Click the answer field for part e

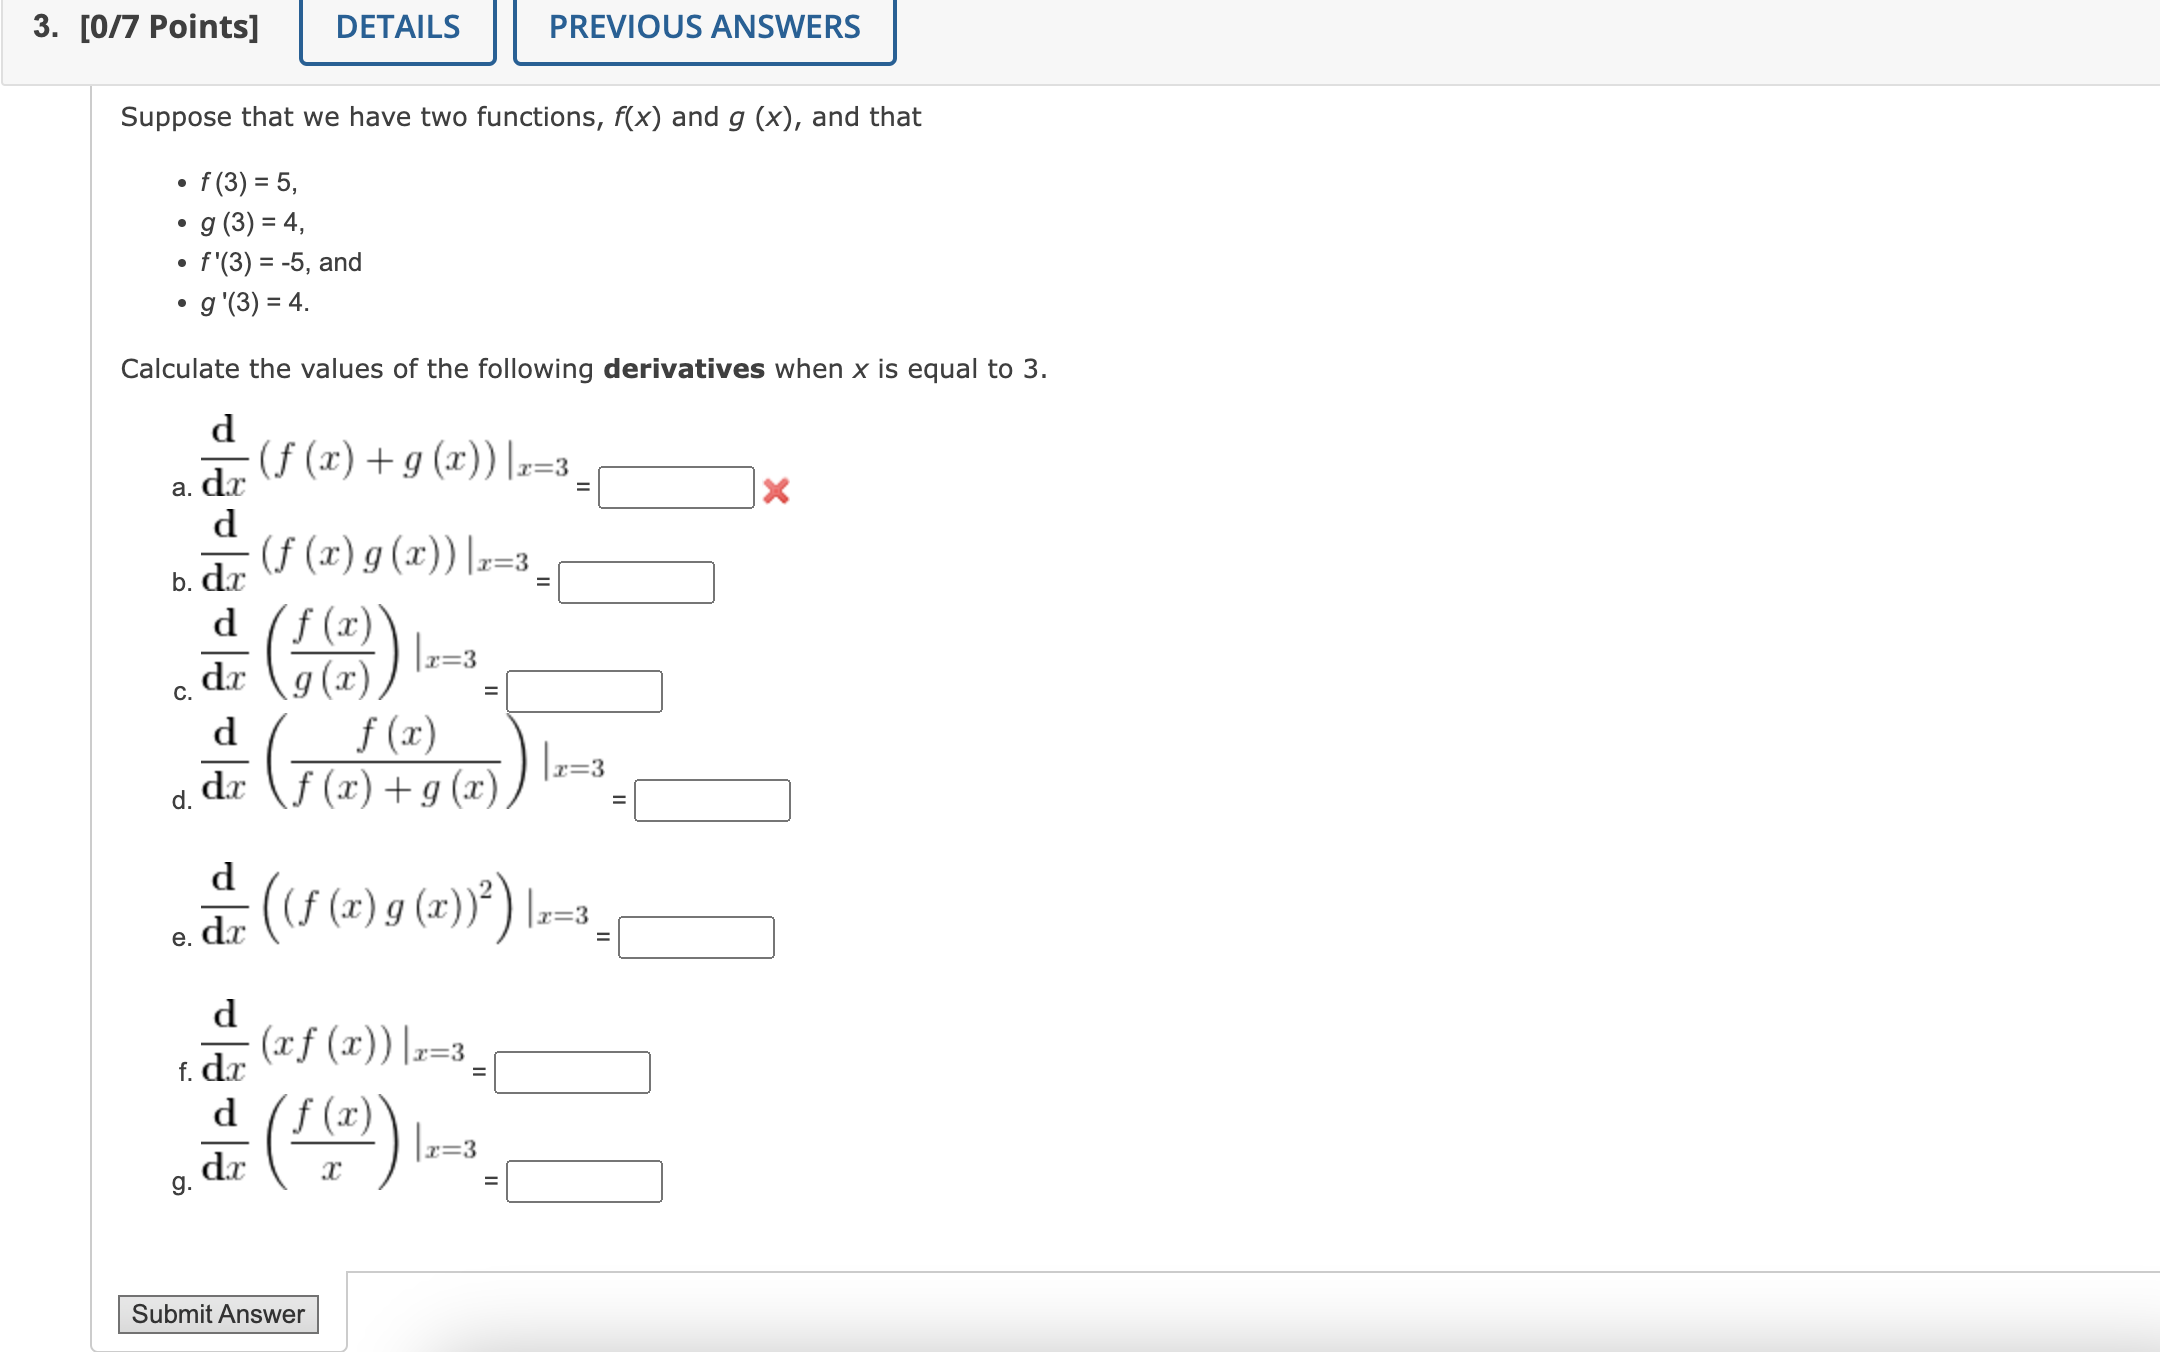tap(697, 937)
